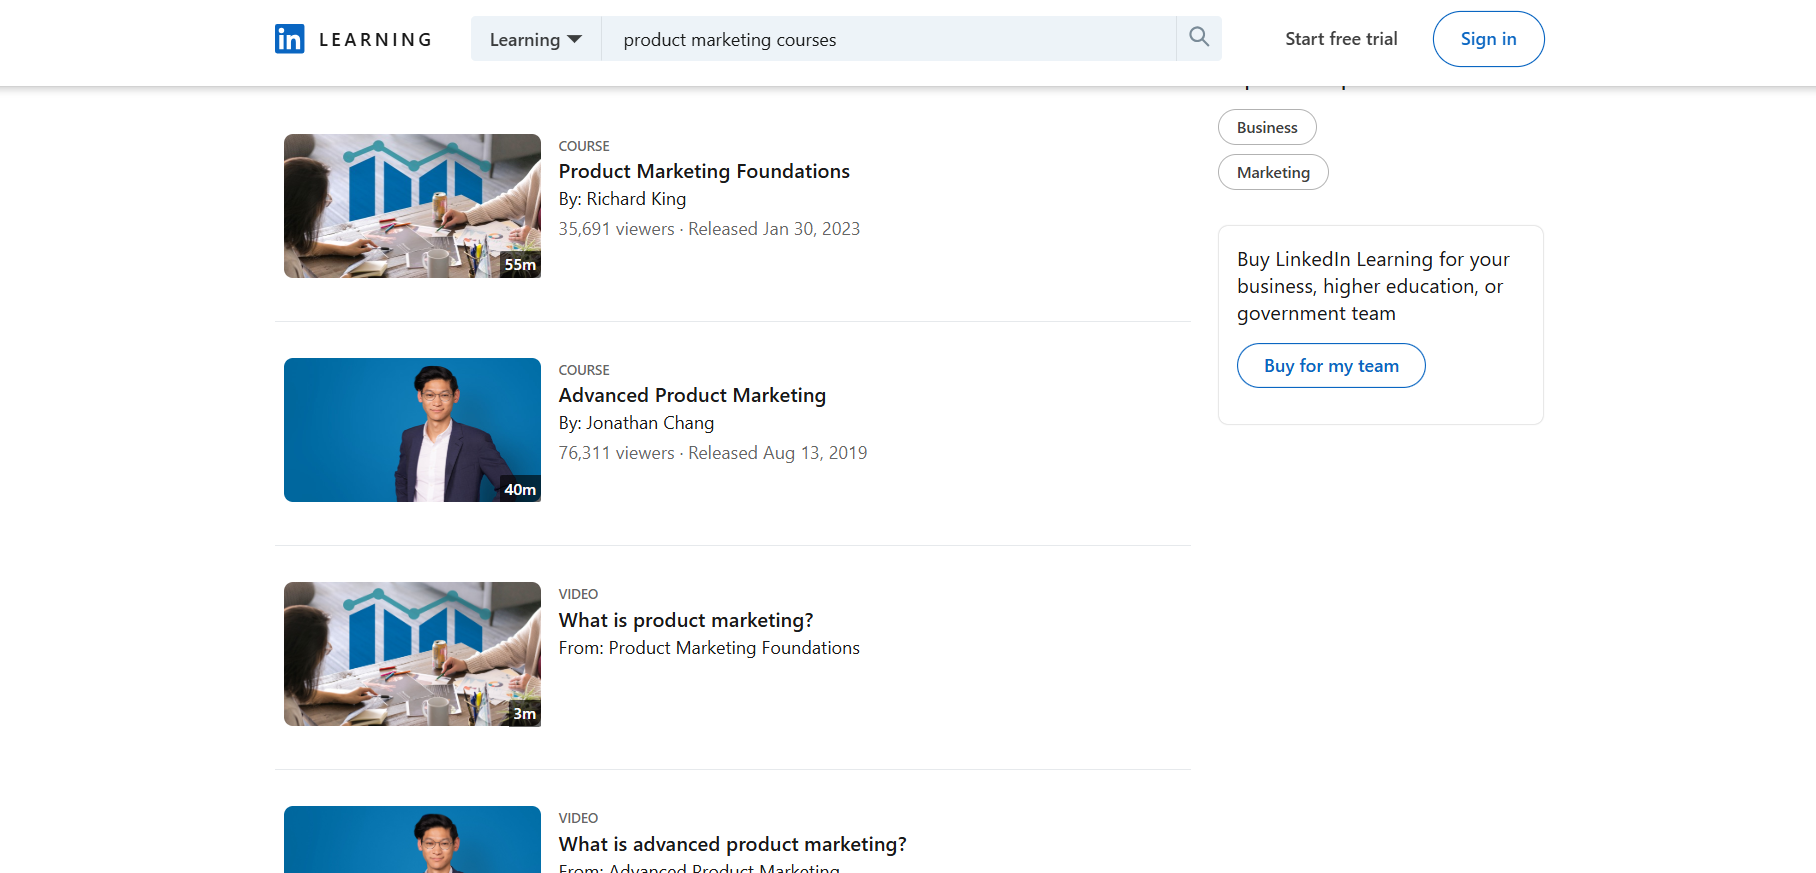Click Buy LinkedIn Learning for your business text
The image size is (1816, 873).
click(x=1373, y=286)
